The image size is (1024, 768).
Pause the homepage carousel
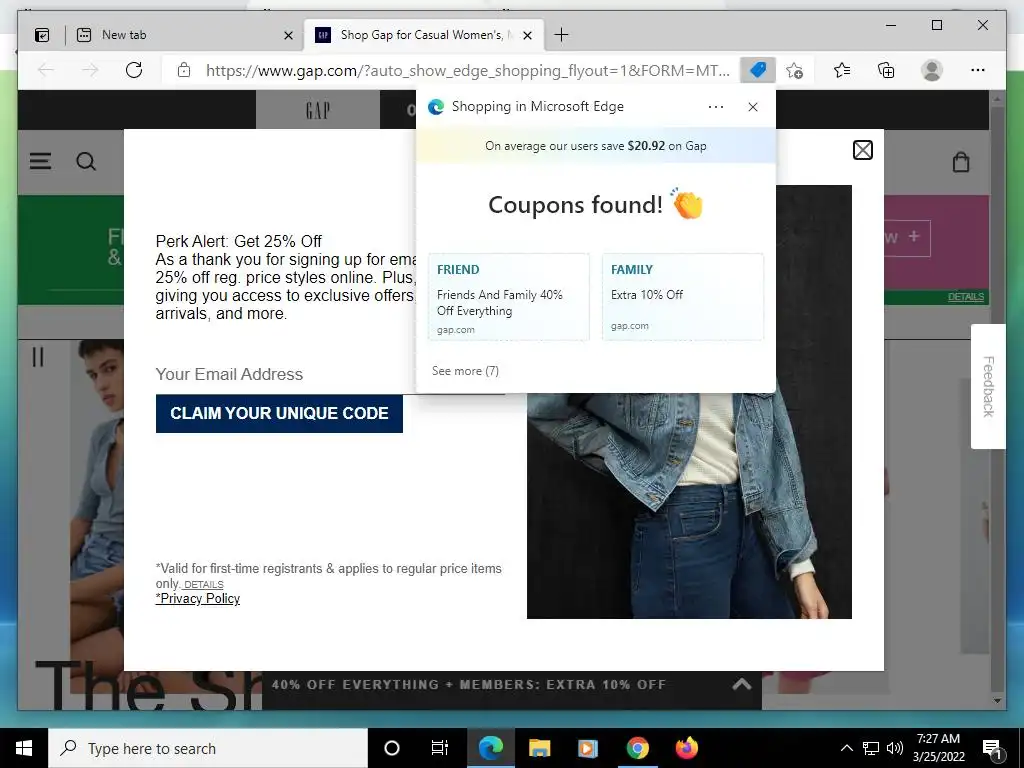38,357
